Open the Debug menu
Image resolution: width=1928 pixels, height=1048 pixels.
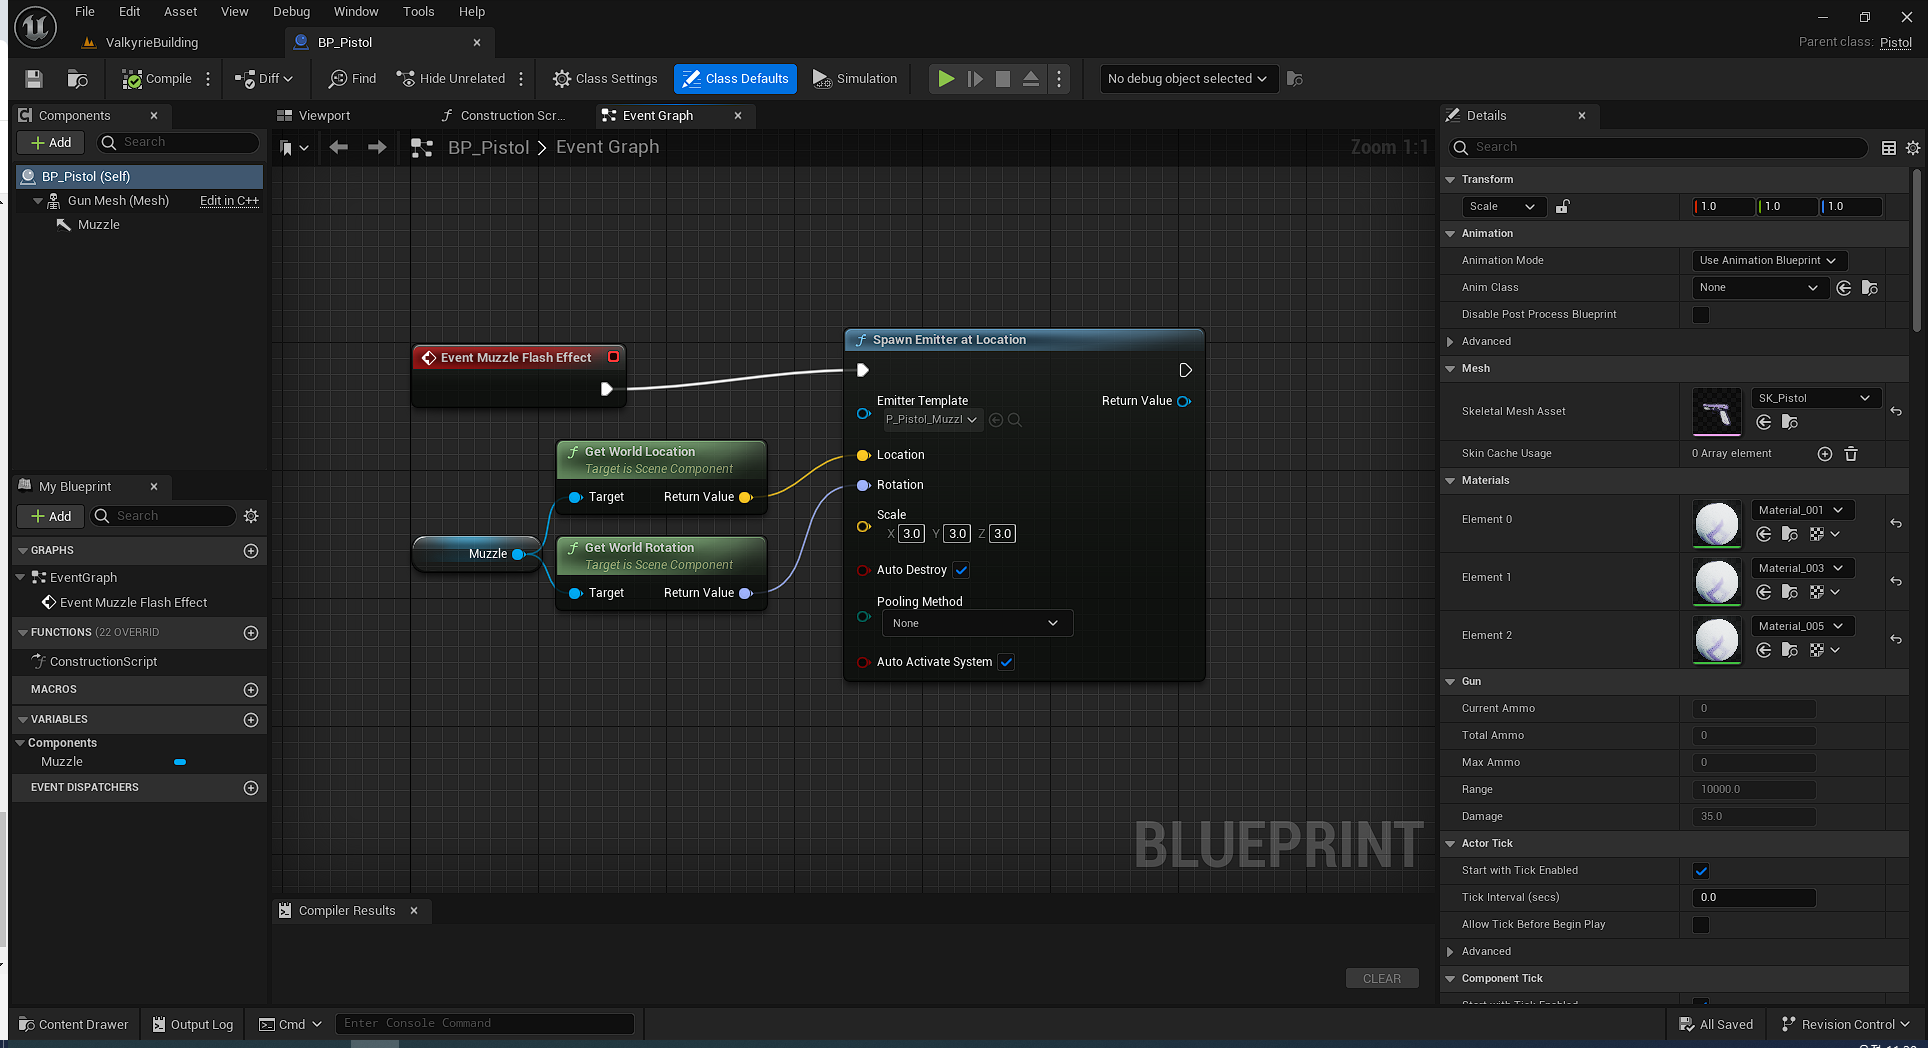[291, 12]
